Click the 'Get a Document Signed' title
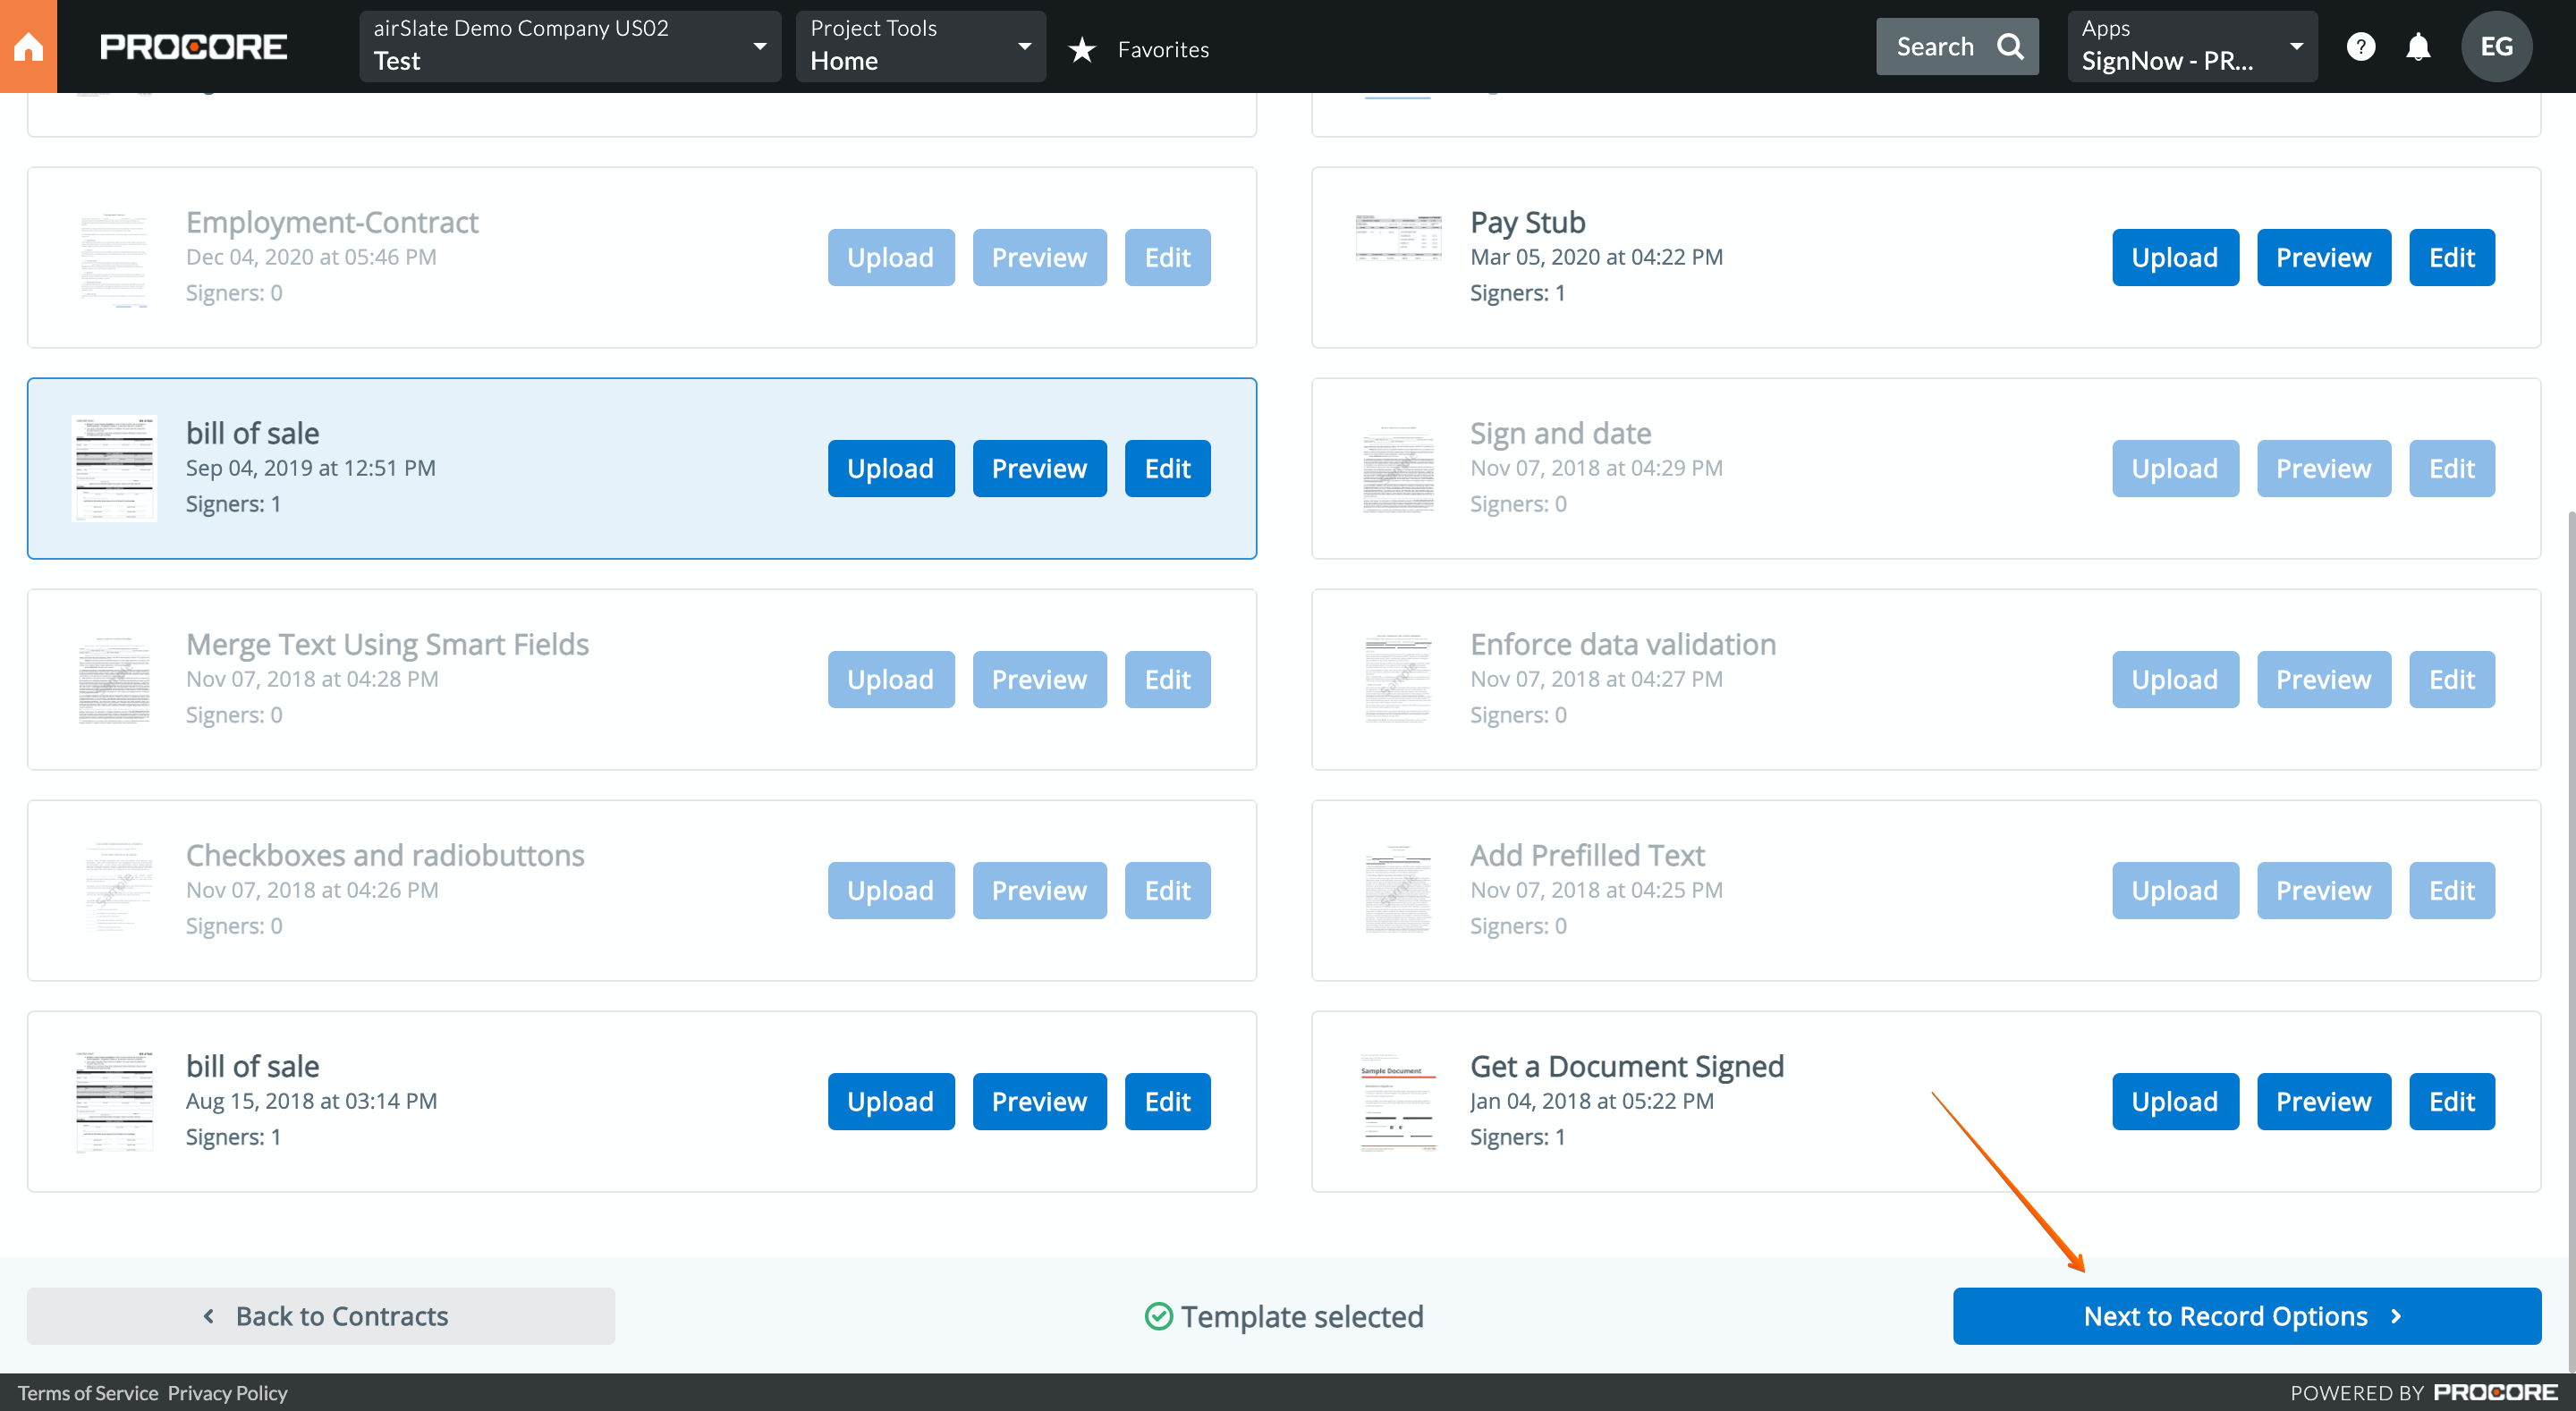Image resolution: width=2576 pixels, height=1411 pixels. coord(1626,1066)
